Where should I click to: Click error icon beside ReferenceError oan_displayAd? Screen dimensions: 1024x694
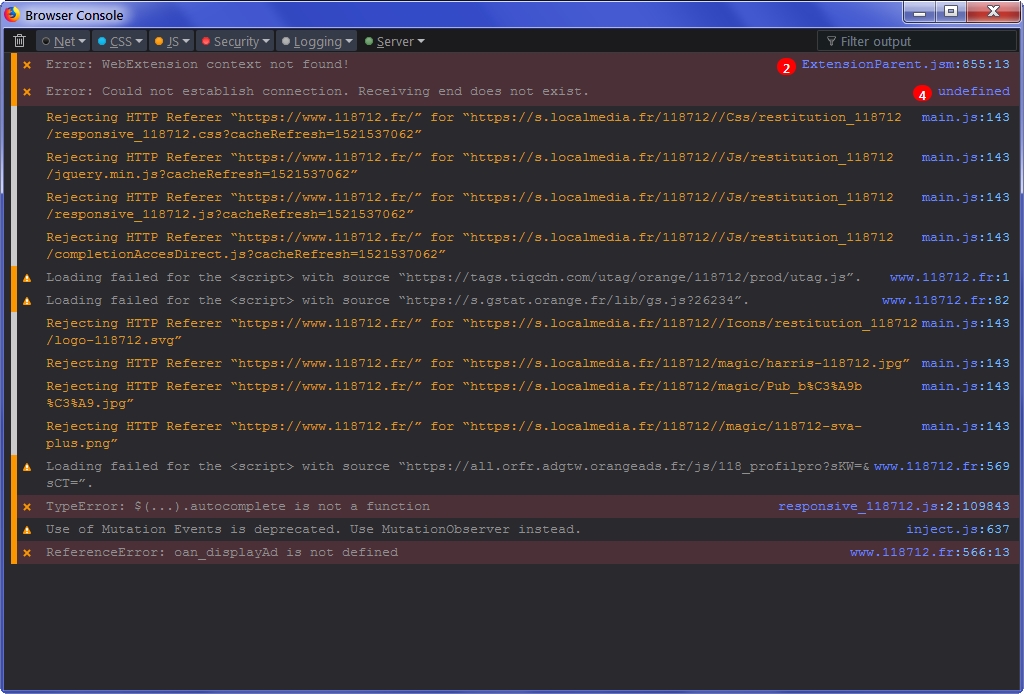(27, 552)
